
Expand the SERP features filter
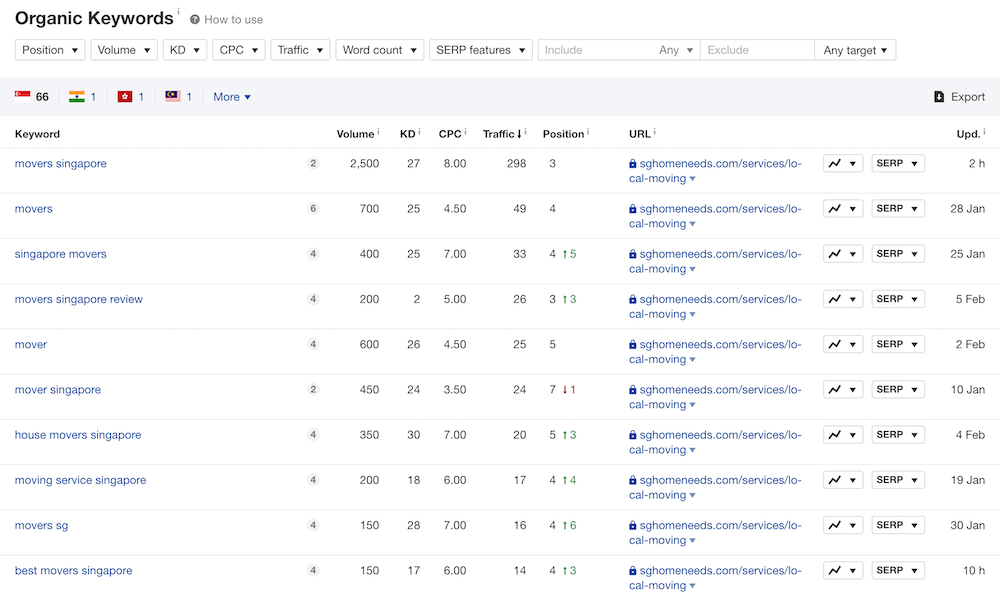tap(480, 50)
